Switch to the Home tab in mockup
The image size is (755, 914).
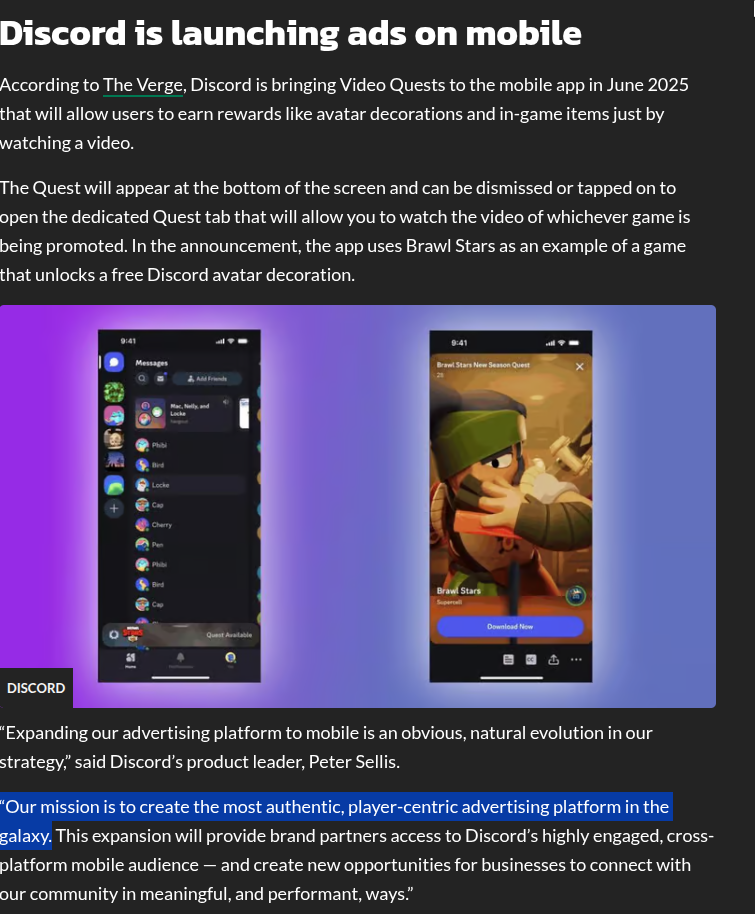(x=131, y=660)
